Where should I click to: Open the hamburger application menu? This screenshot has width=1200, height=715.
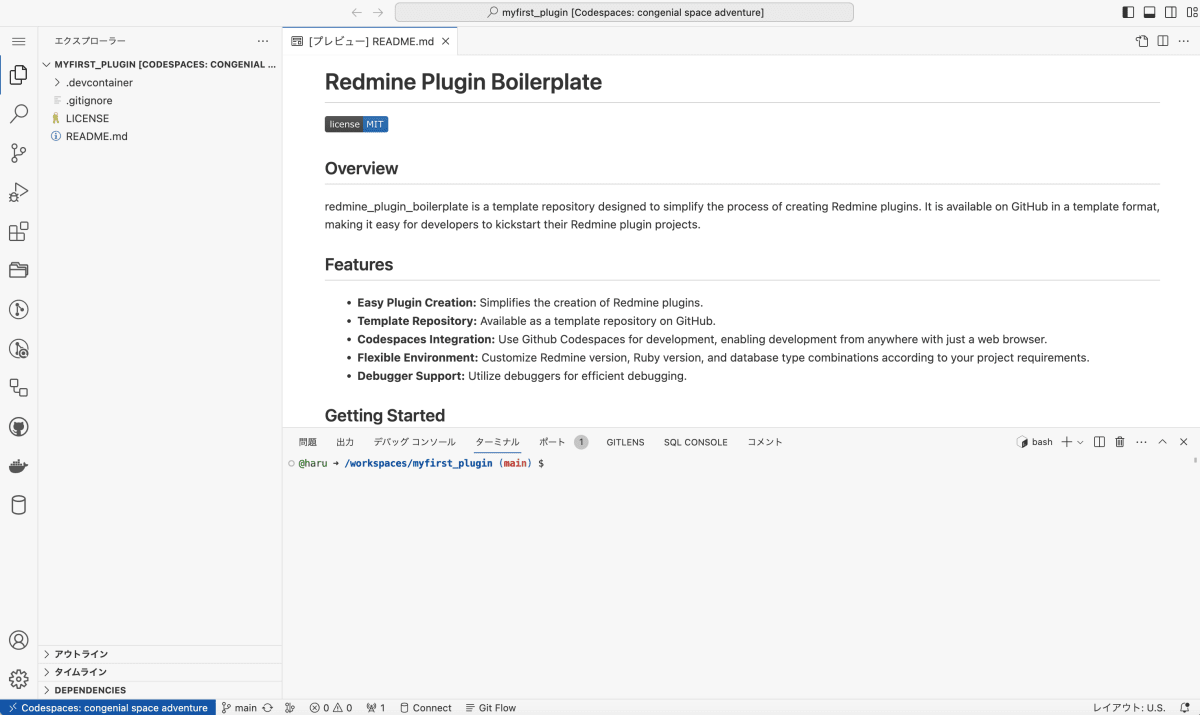[18, 41]
